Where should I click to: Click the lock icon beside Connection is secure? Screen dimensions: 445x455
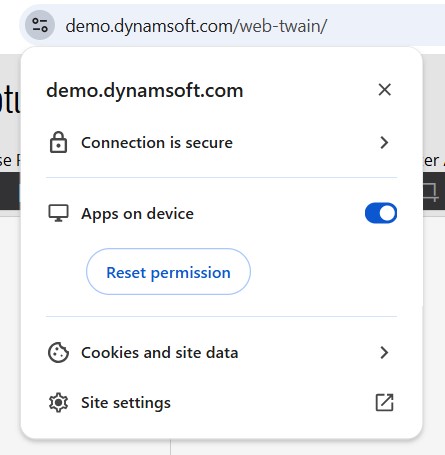[58, 142]
